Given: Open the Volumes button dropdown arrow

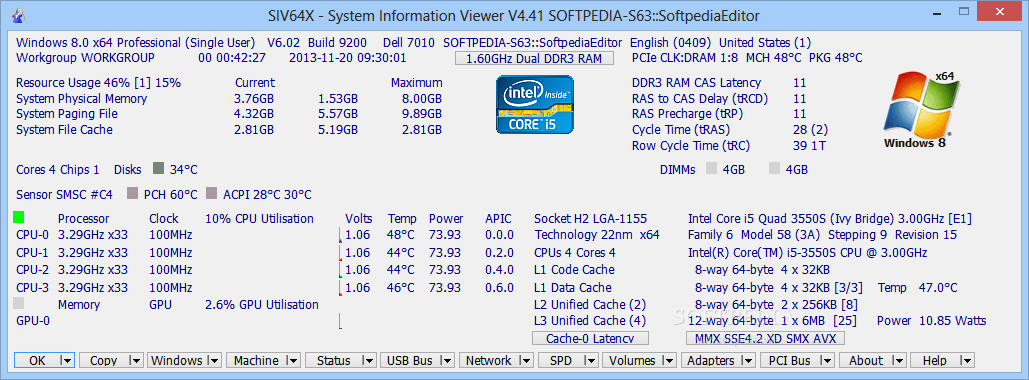Looking at the screenshot, I should click(669, 360).
